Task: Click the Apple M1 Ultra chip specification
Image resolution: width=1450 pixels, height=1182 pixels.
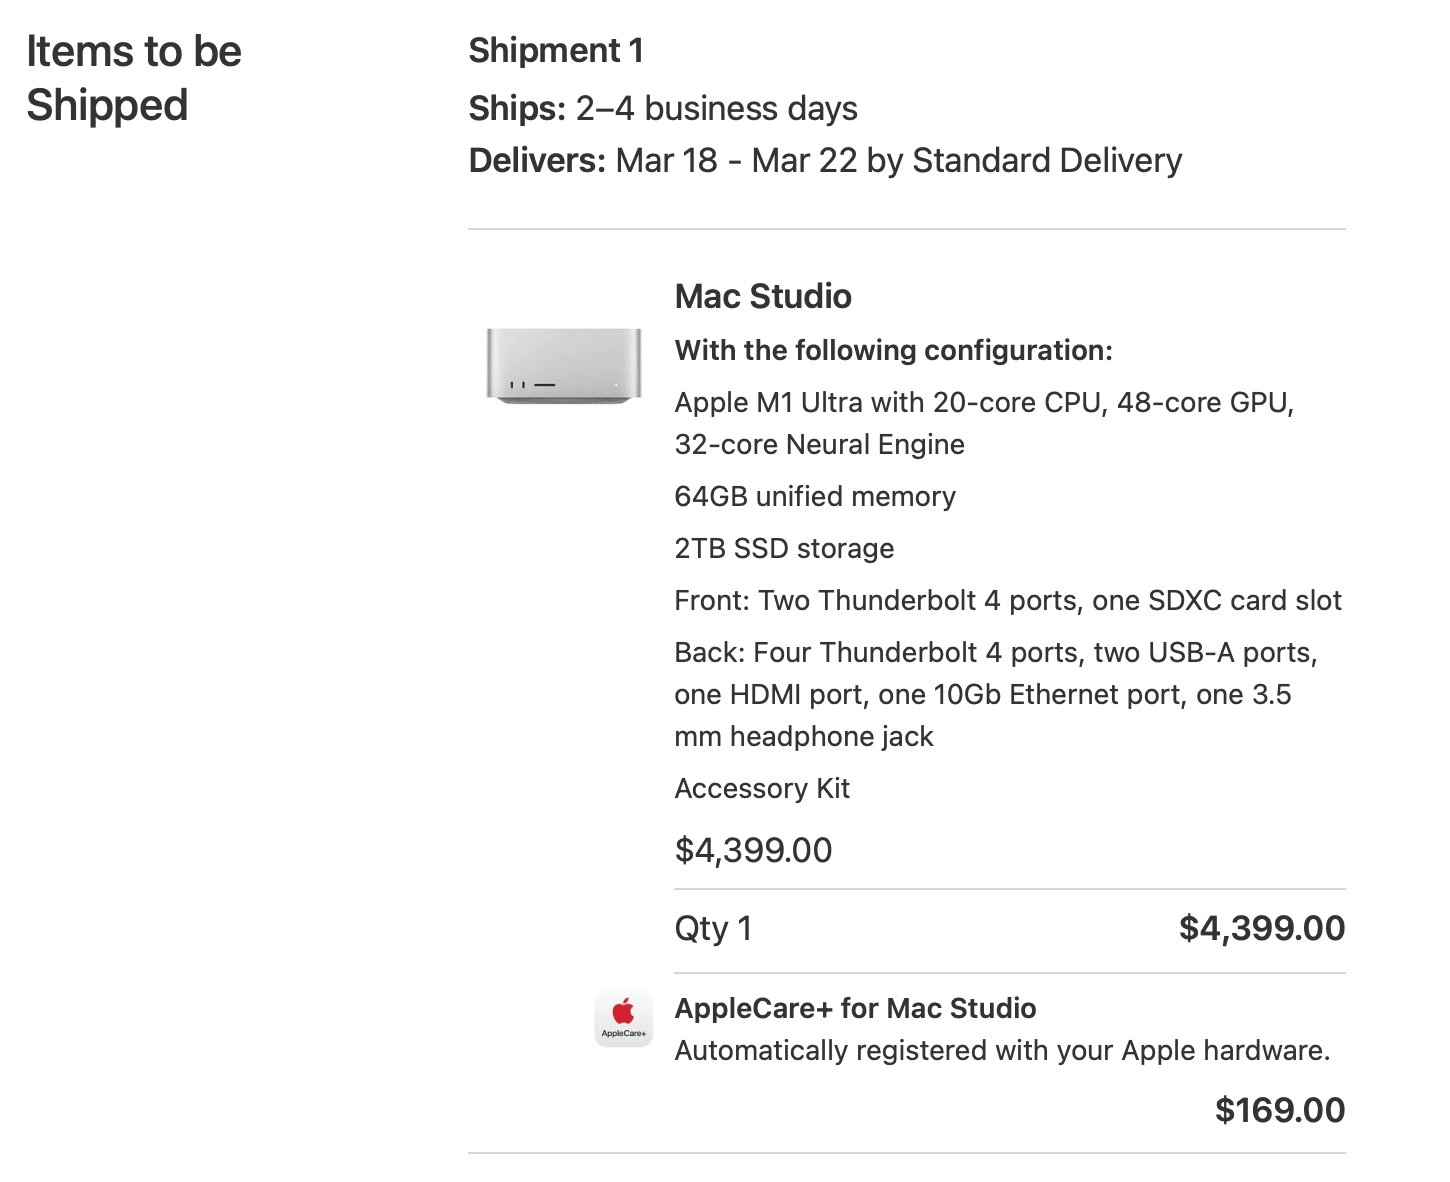Action: pyautogui.click(x=984, y=423)
